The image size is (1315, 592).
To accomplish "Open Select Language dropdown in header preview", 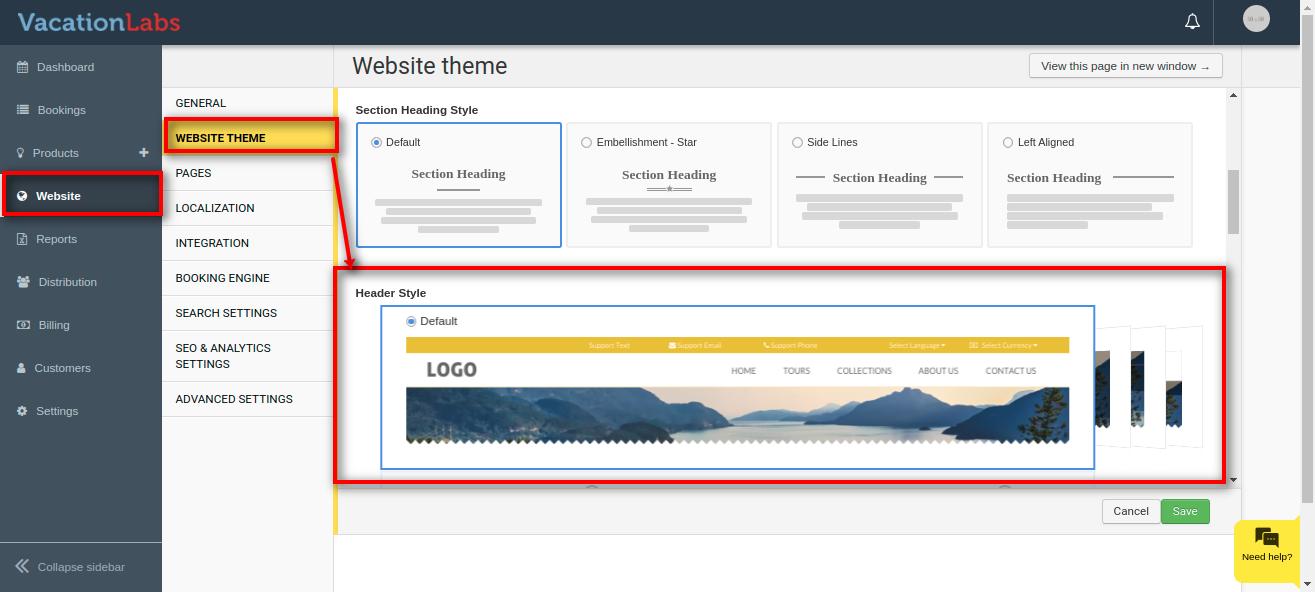I will (x=916, y=345).
